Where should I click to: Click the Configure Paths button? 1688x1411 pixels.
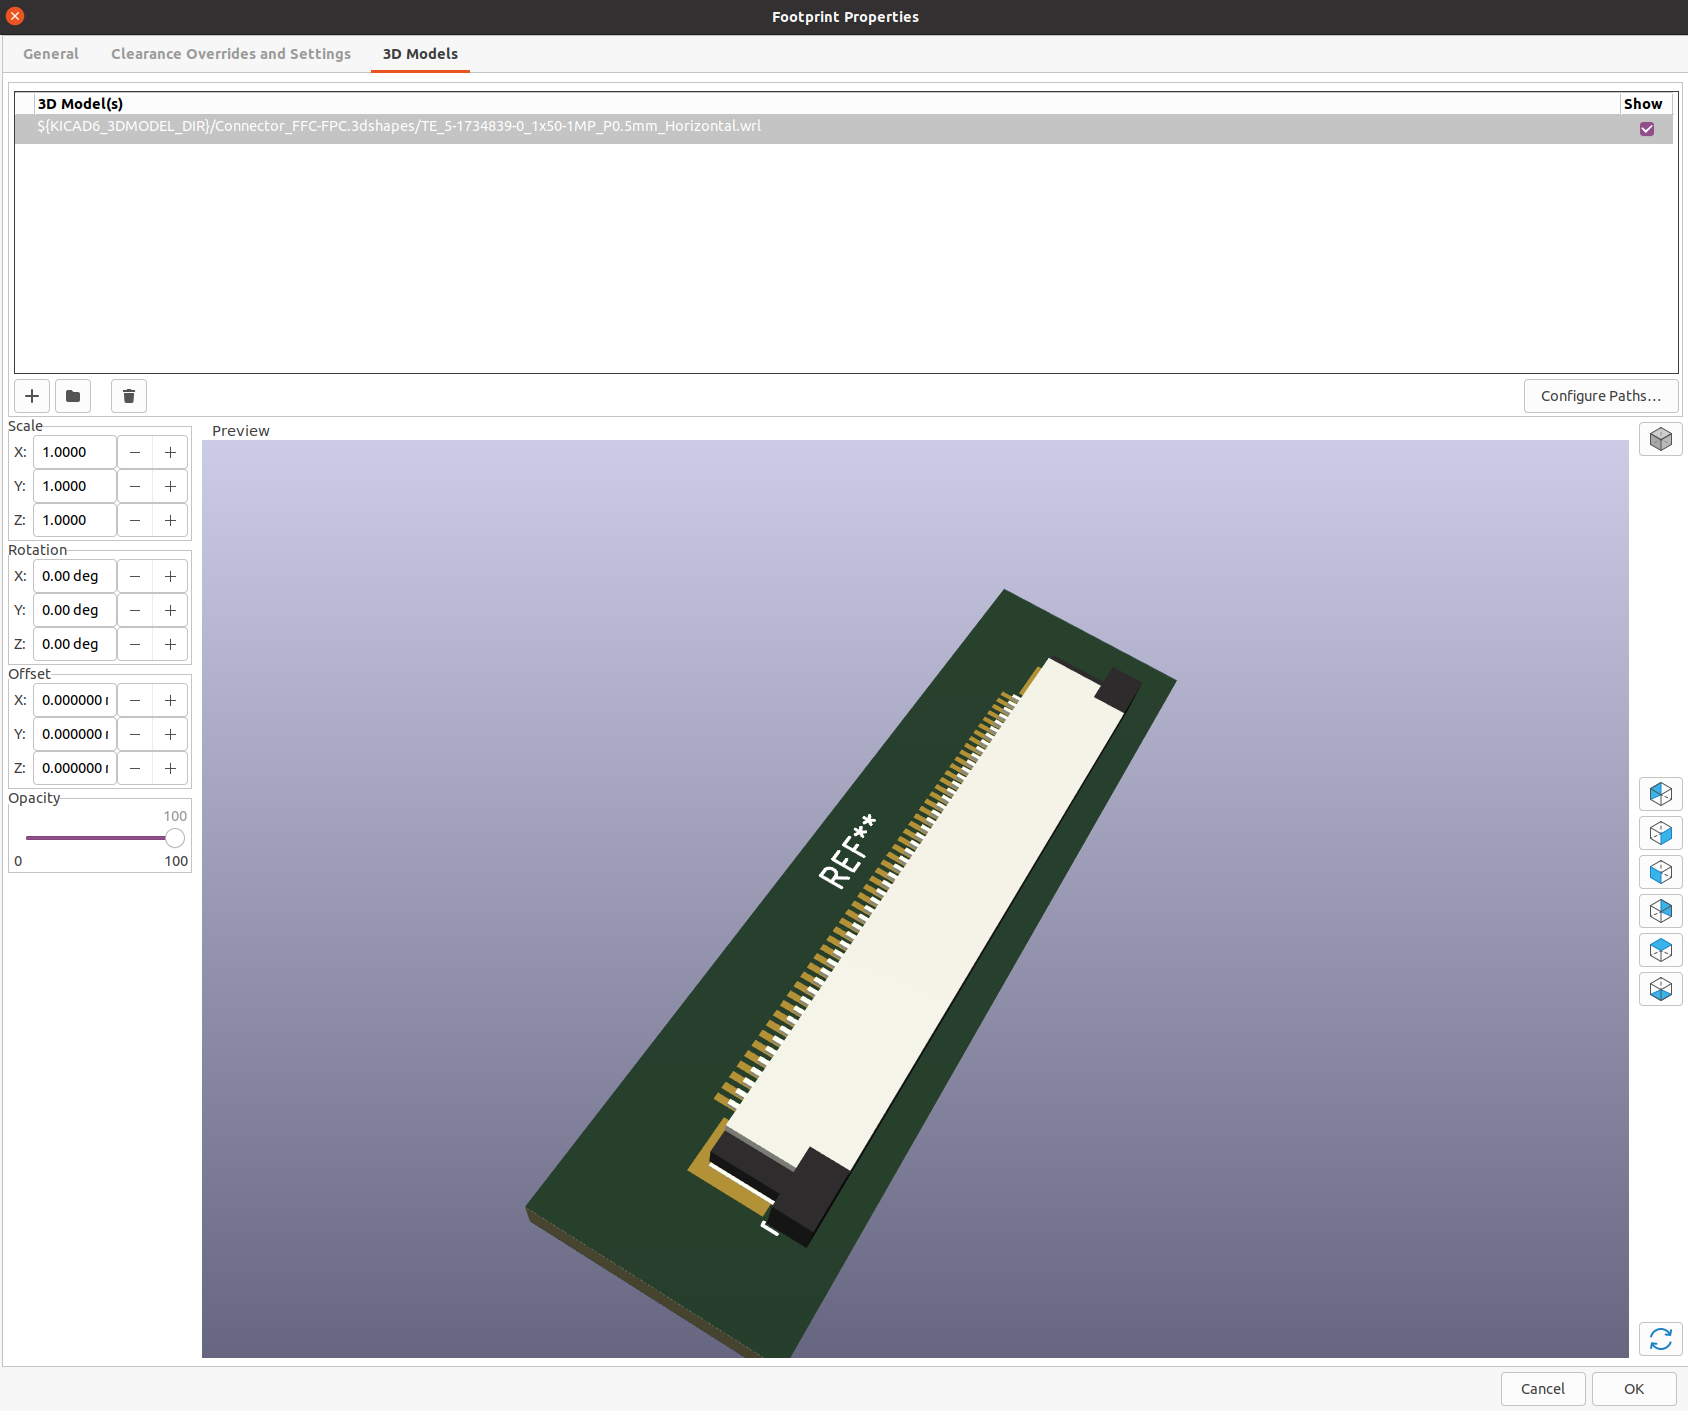point(1600,396)
